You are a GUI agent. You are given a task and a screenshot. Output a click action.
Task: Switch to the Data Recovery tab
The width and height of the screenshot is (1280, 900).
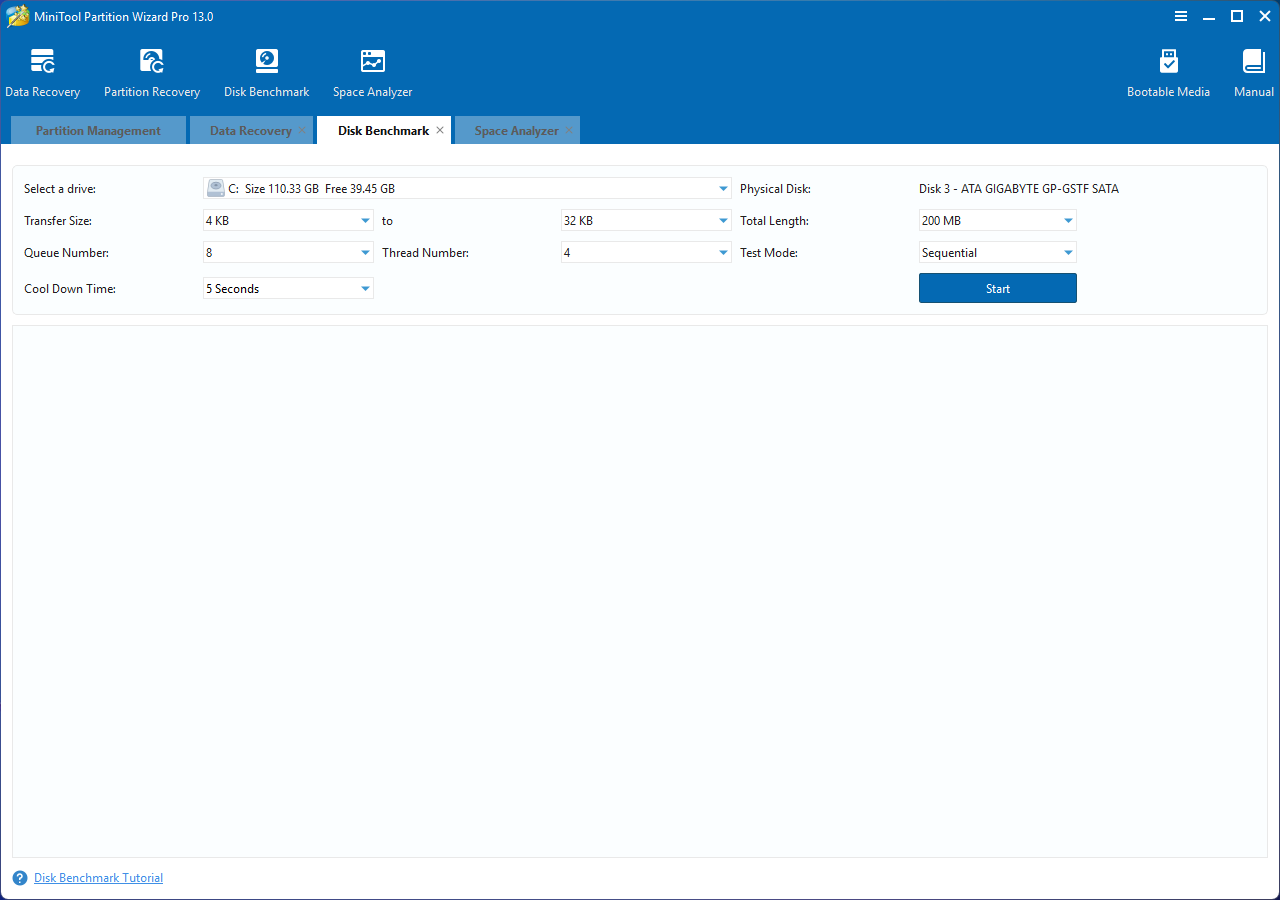[251, 130]
